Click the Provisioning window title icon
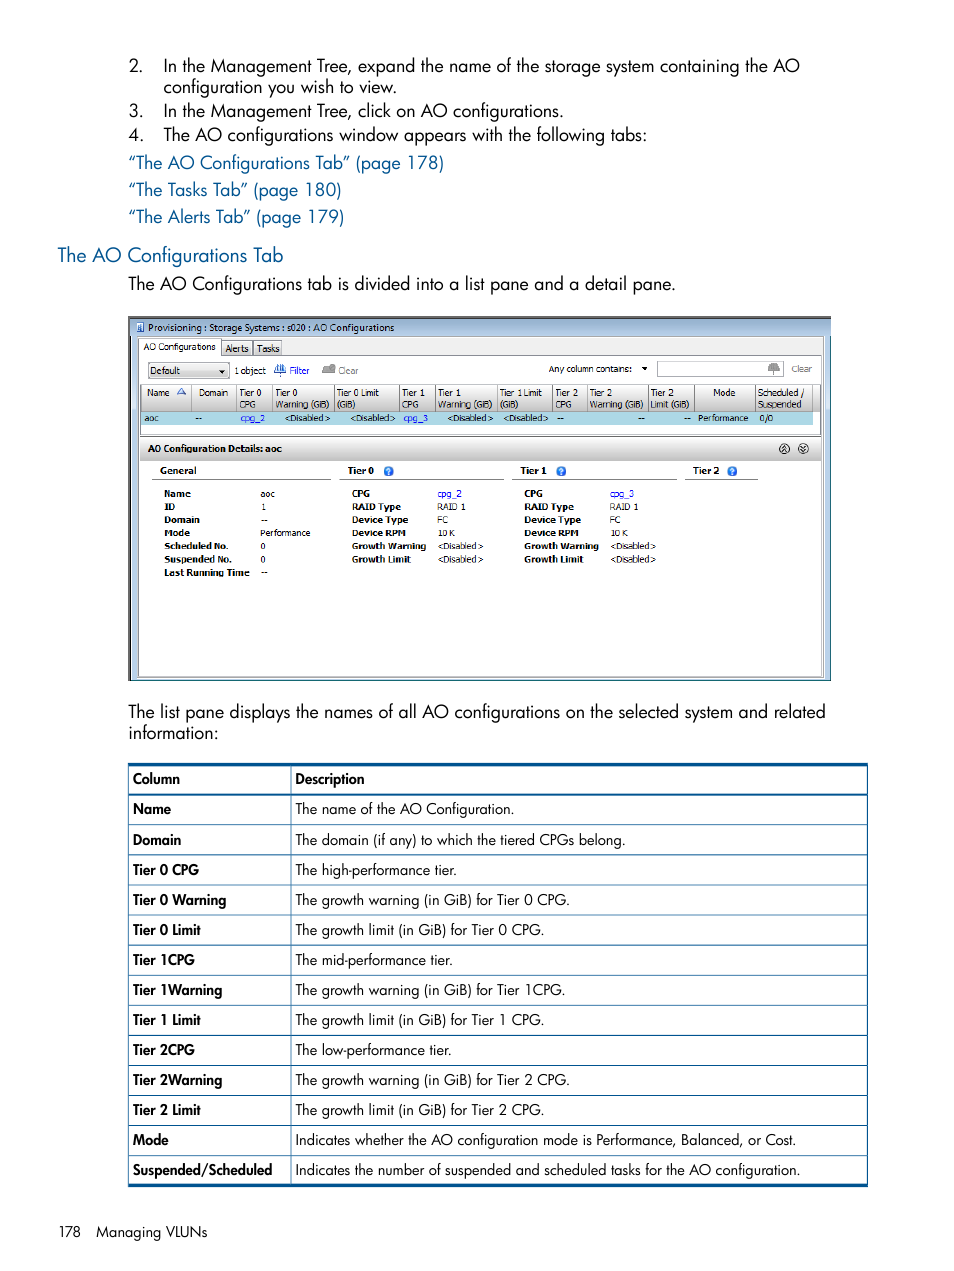 [x=139, y=327]
